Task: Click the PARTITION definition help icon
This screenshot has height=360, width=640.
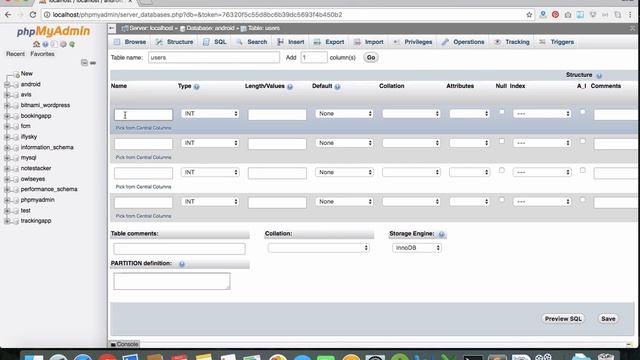Action: click(182, 264)
